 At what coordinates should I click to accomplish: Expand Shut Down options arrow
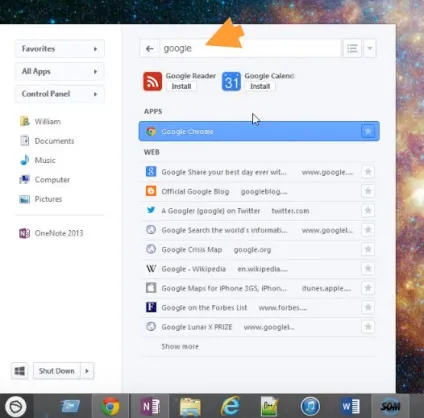pyautogui.click(x=87, y=371)
